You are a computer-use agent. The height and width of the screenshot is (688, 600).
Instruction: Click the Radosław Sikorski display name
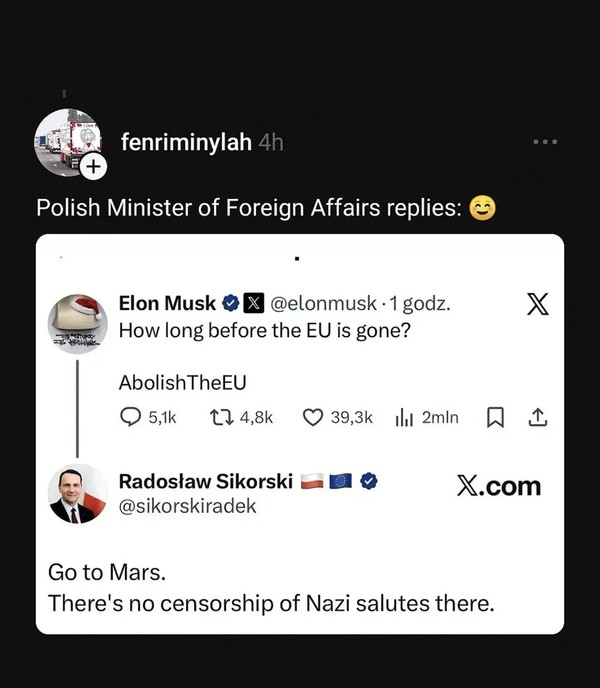206,481
